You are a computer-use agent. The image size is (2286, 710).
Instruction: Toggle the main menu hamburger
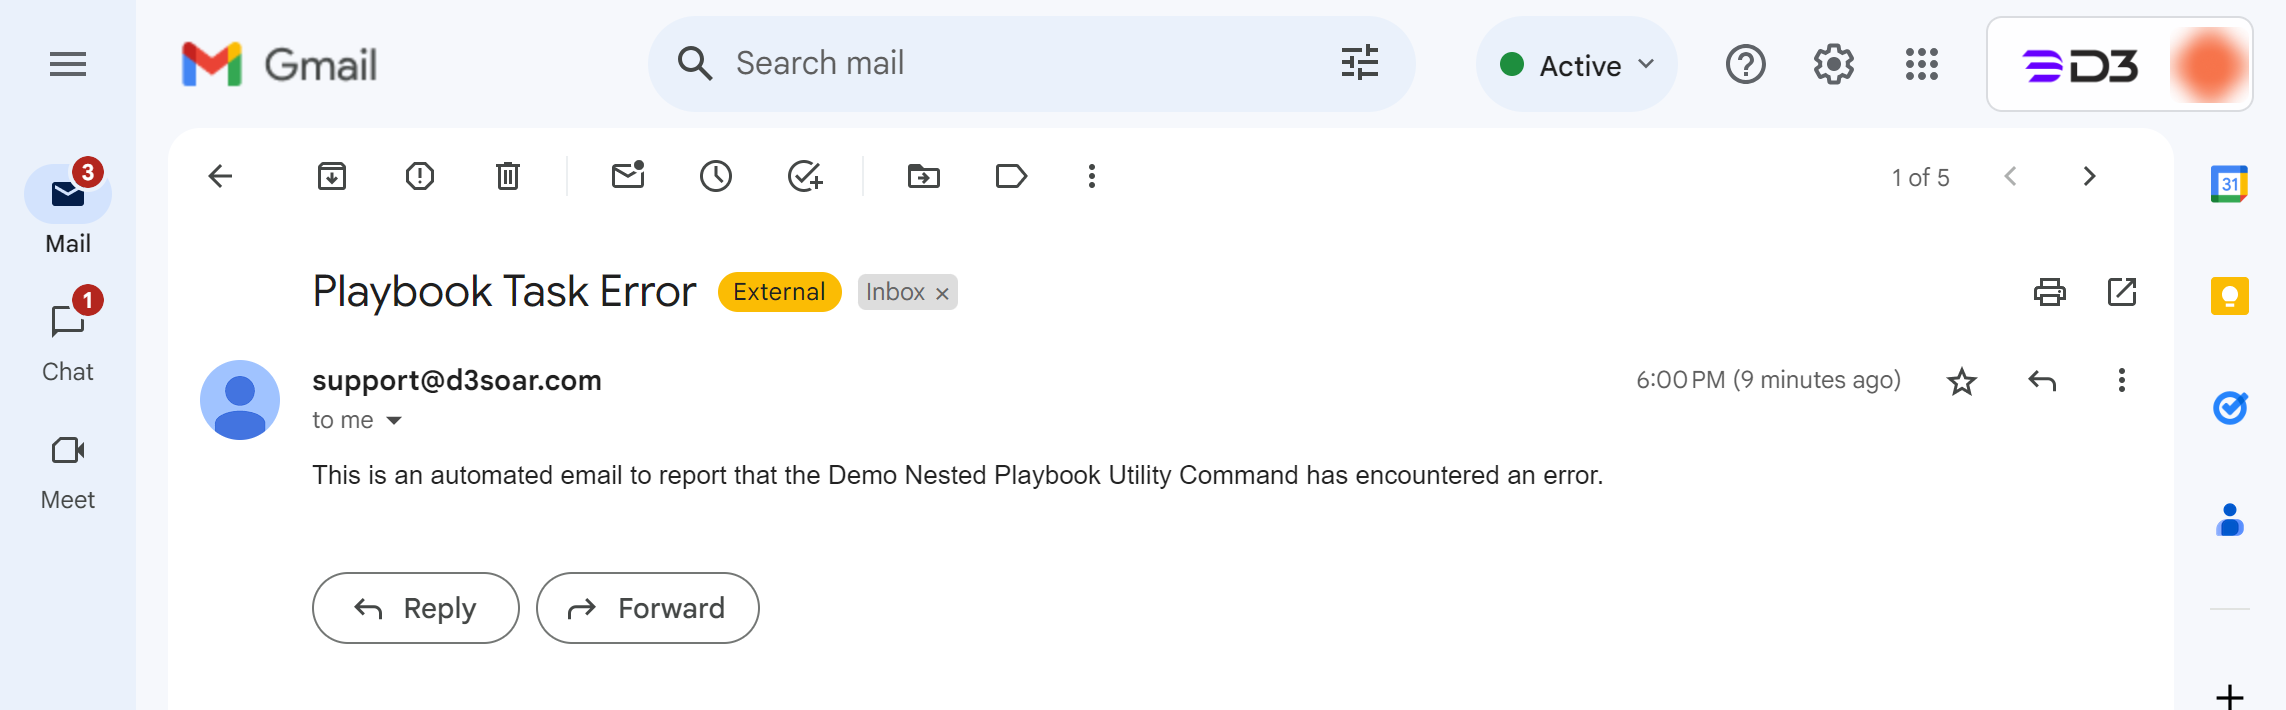click(68, 65)
